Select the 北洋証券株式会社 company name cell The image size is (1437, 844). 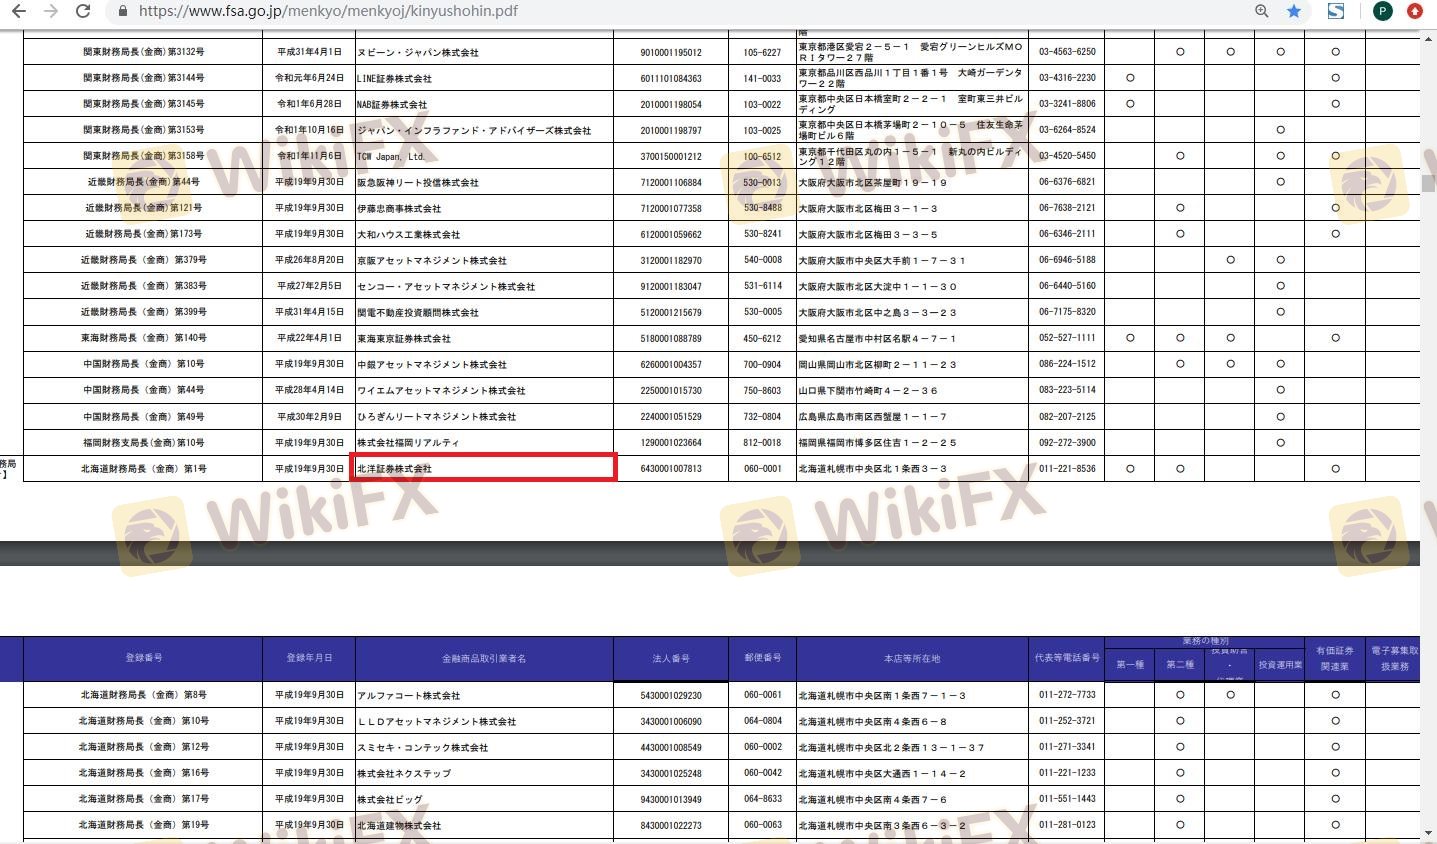tap(483, 467)
